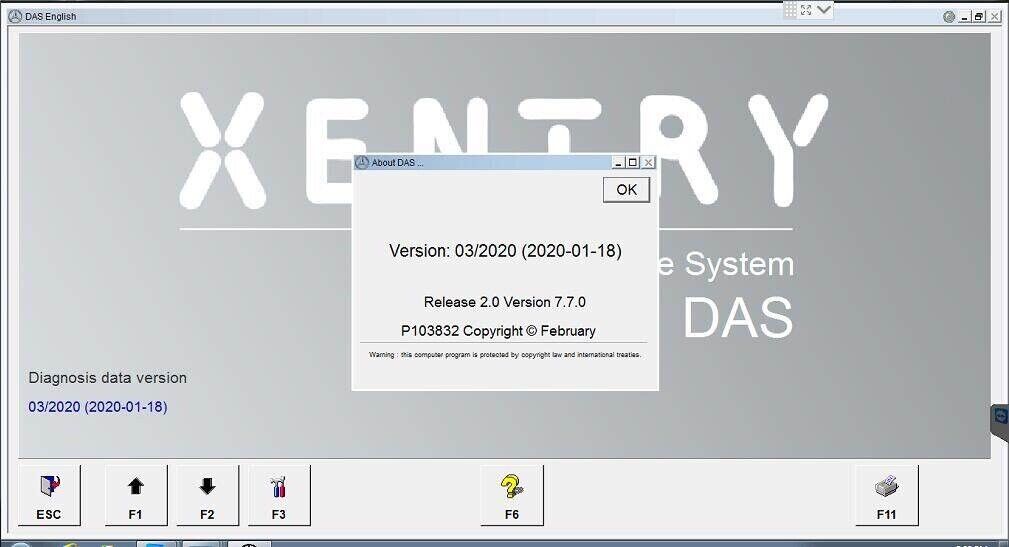
Task: Click the copyright warning text
Action: [x=504, y=355]
